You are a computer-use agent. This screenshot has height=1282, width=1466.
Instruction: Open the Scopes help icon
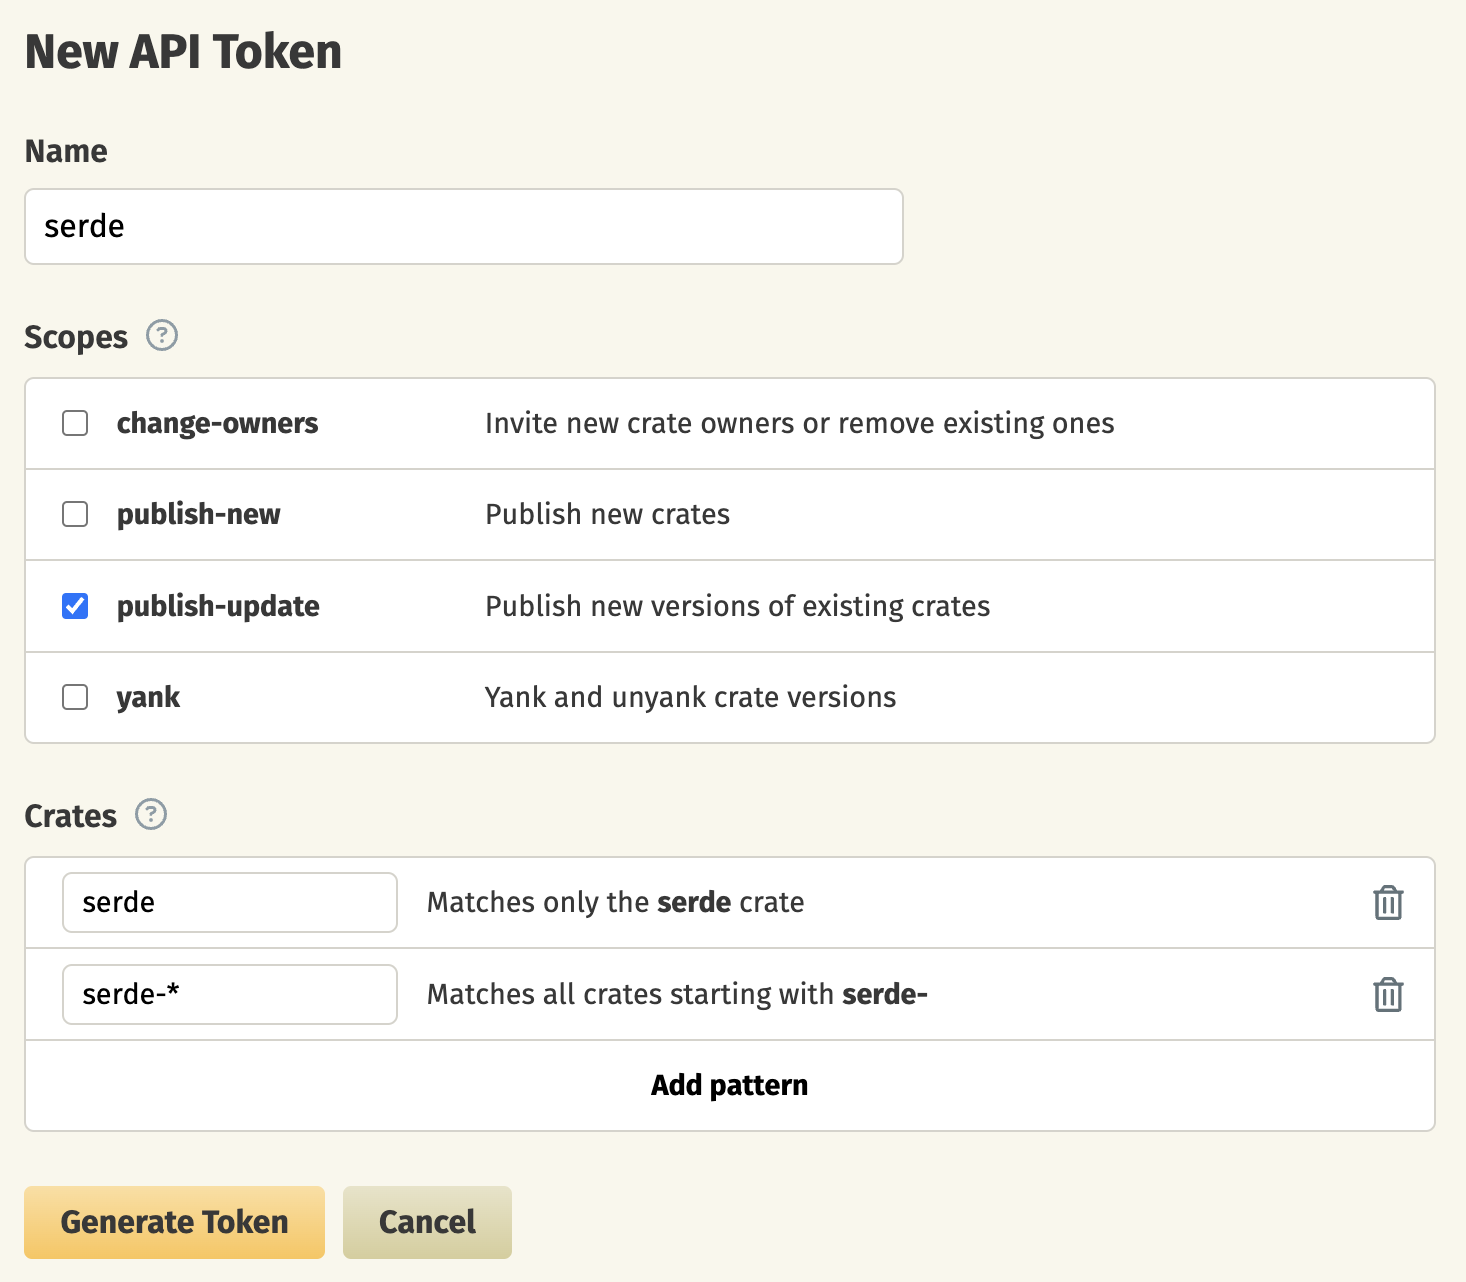pyautogui.click(x=162, y=335)
